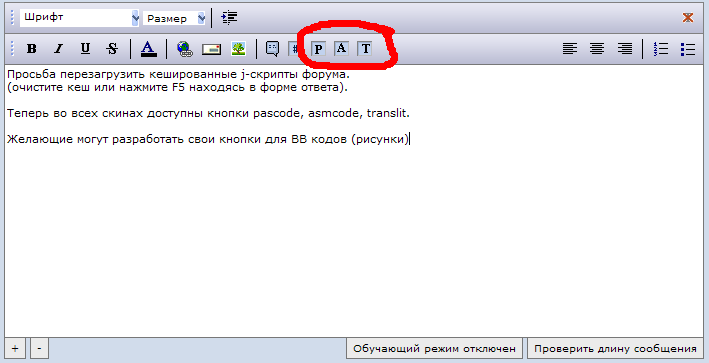Click inside the message text area
The width and height of the screenshot is (709, 363).
pos(354,201)
